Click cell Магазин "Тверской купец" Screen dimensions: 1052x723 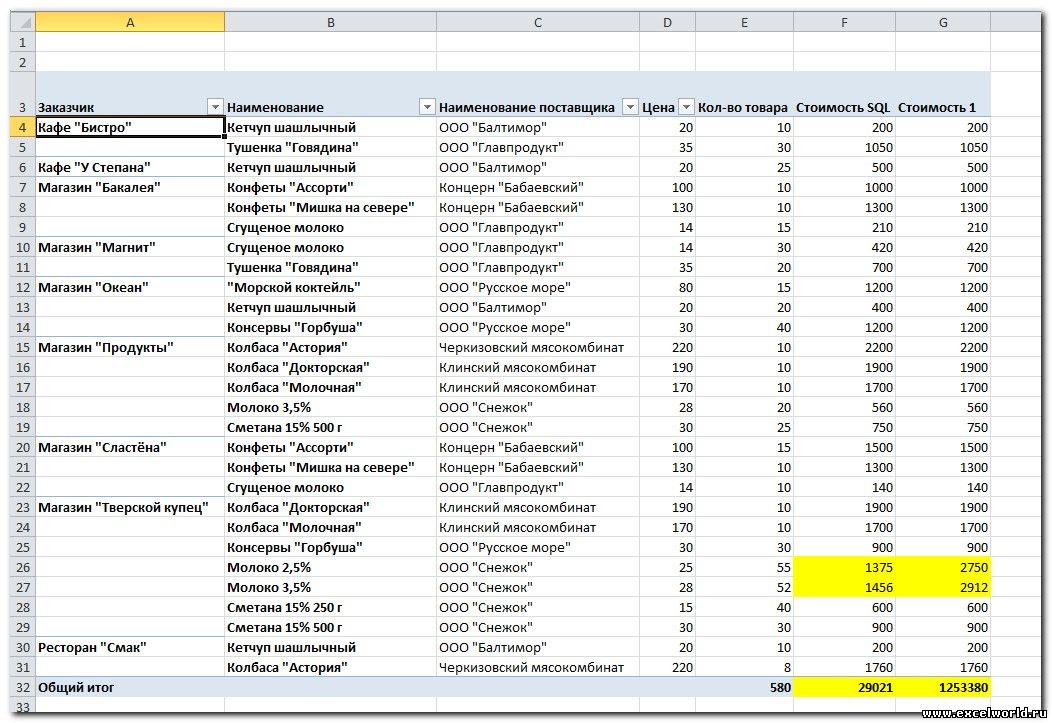pyautogui.click(x=129, y=507)
